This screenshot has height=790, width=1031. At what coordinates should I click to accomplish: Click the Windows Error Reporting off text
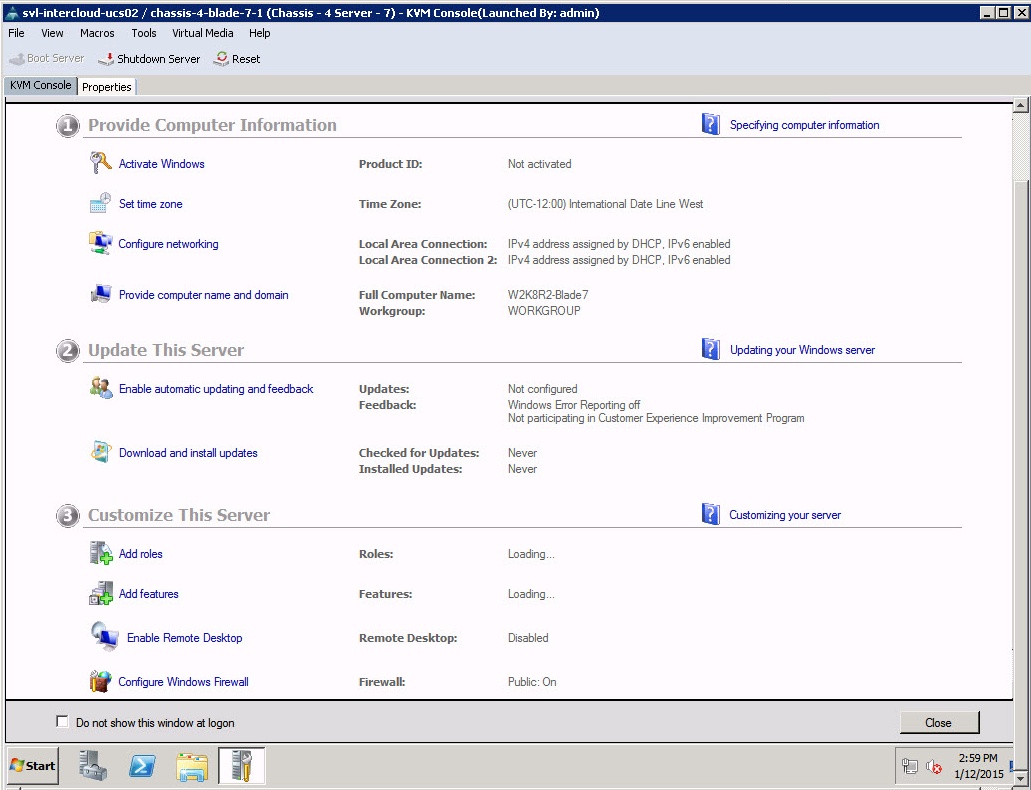pos(574,405)
